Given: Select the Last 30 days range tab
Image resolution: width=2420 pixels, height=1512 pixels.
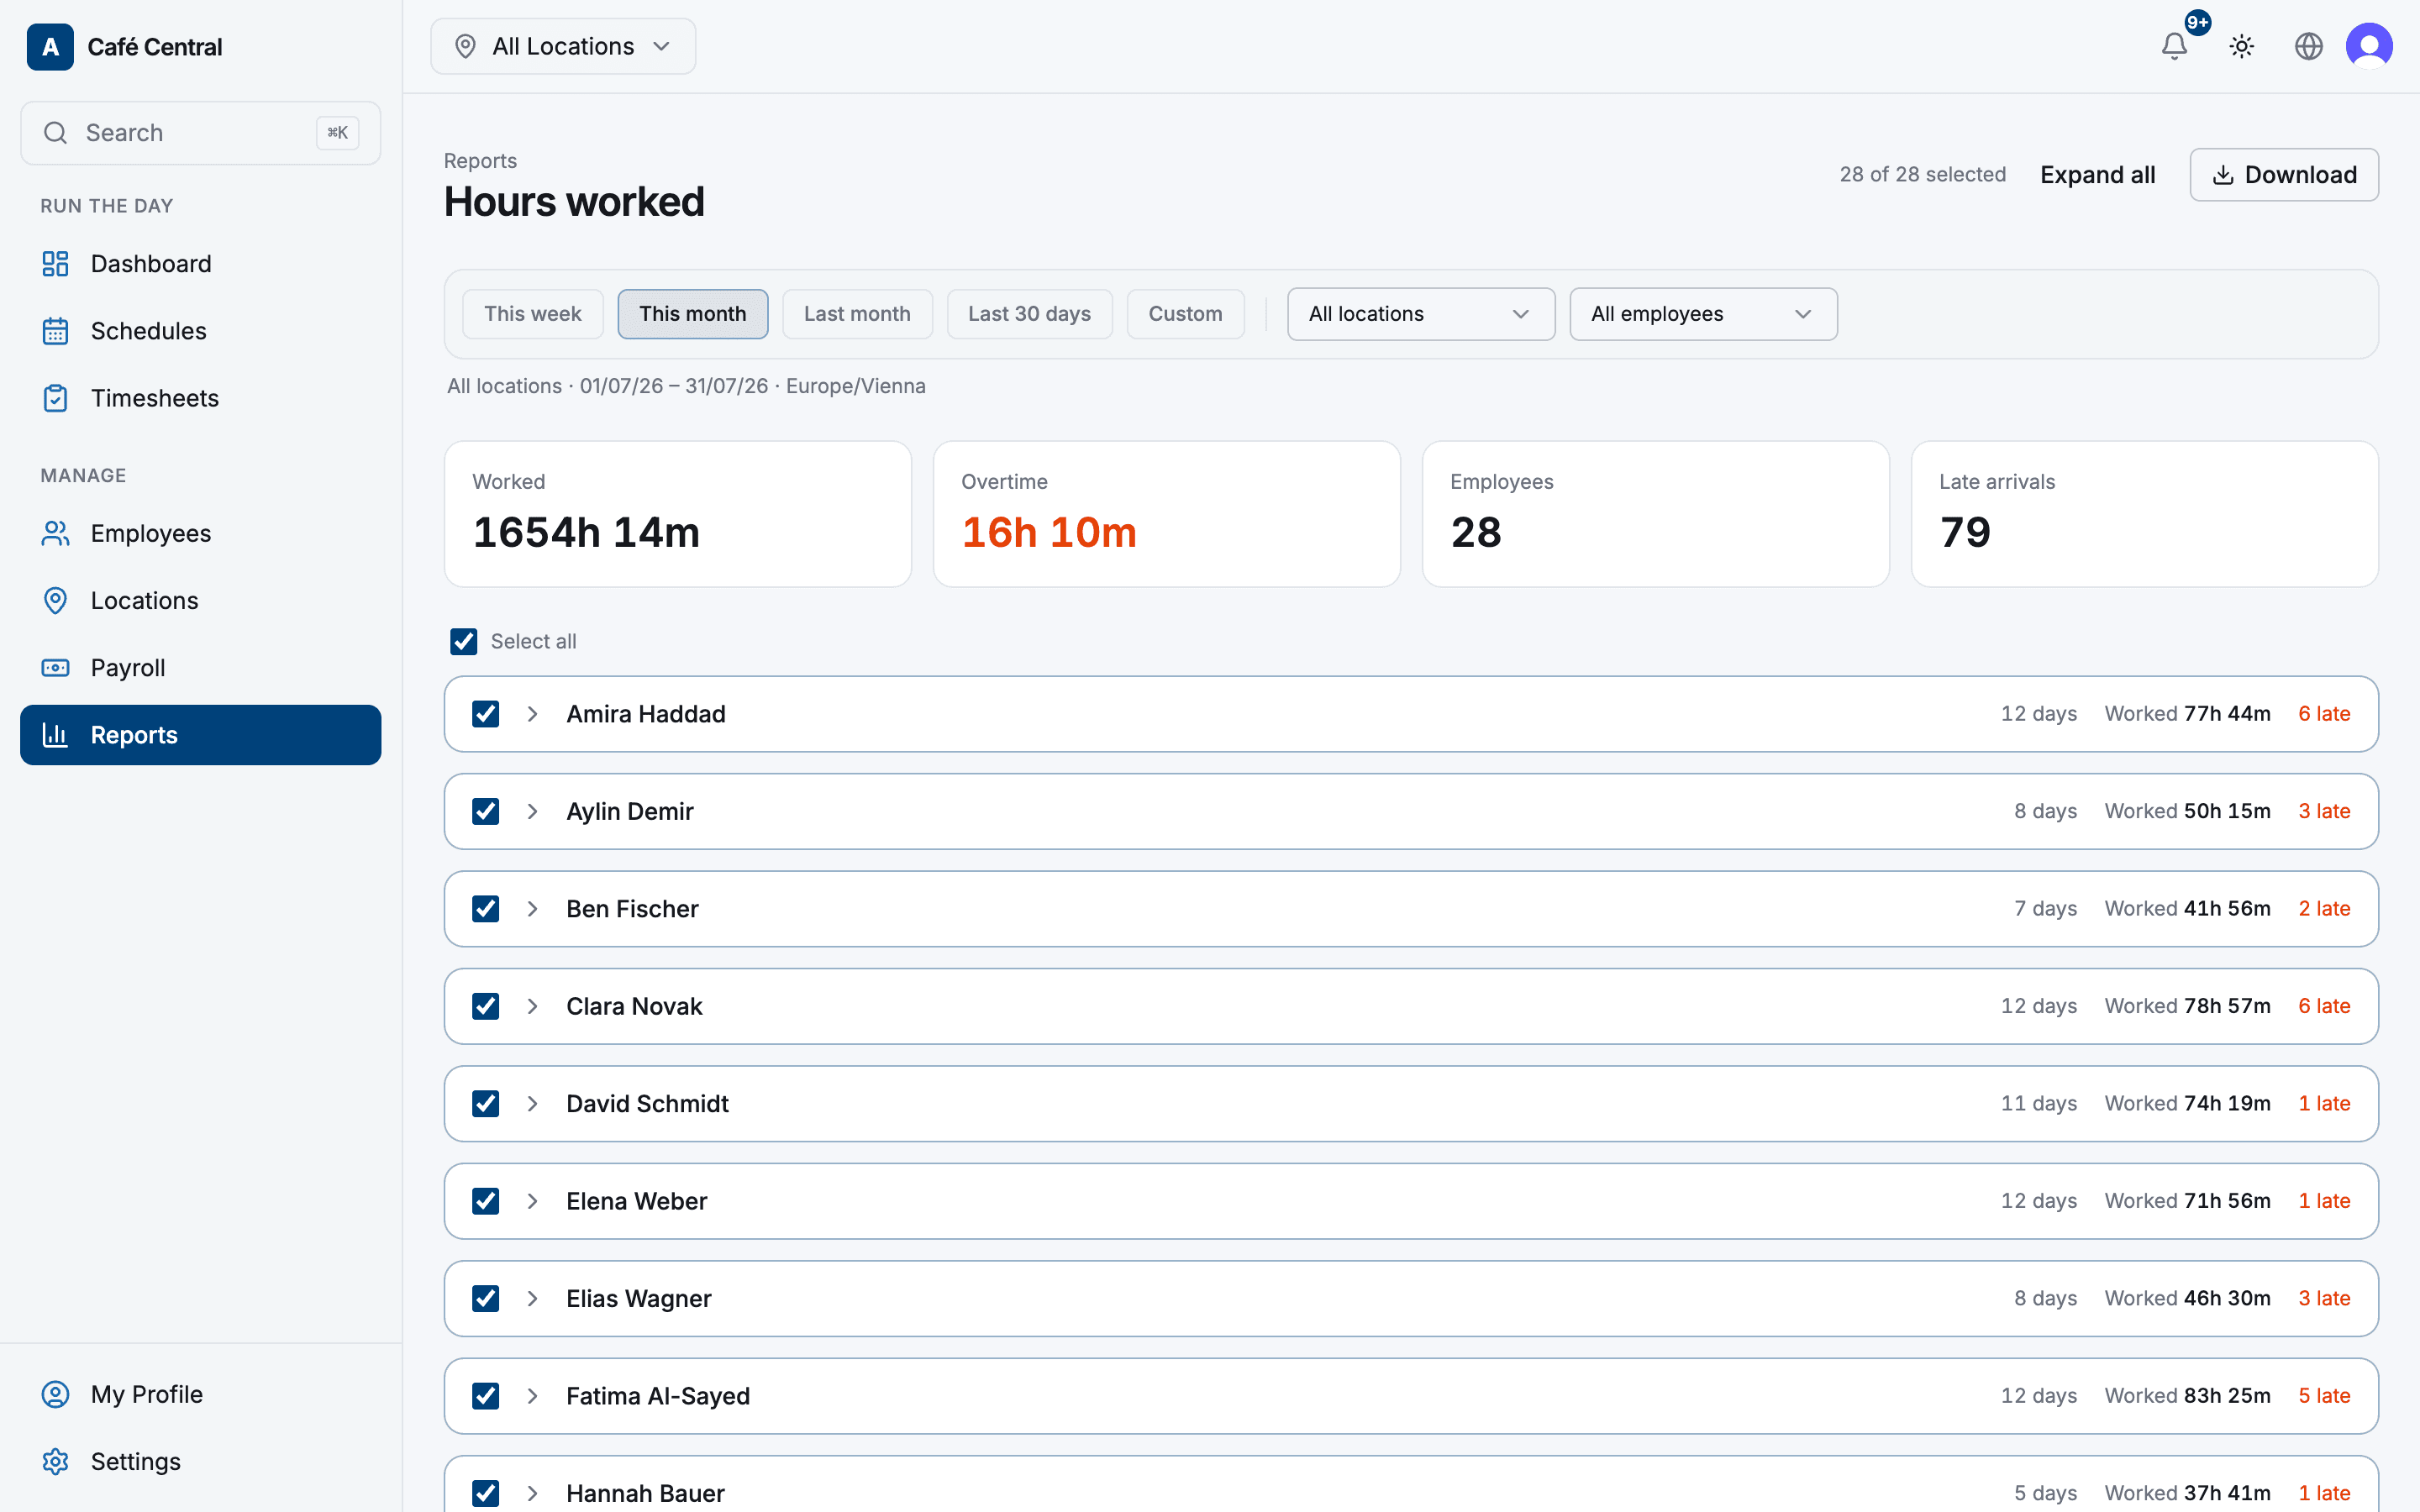Looking at the screenshot, I should click(1029, 314).
